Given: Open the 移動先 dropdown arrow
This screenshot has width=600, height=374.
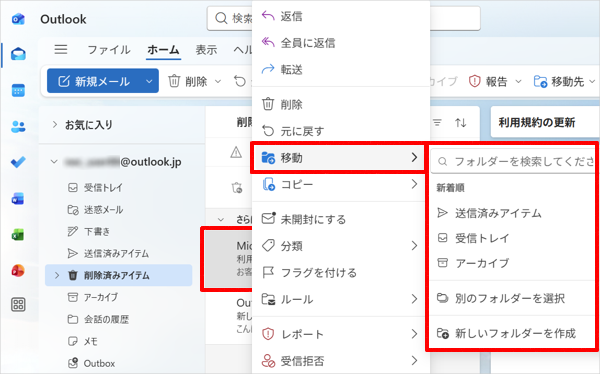Looking at the screenshot, I should click(x=592, y=81).
